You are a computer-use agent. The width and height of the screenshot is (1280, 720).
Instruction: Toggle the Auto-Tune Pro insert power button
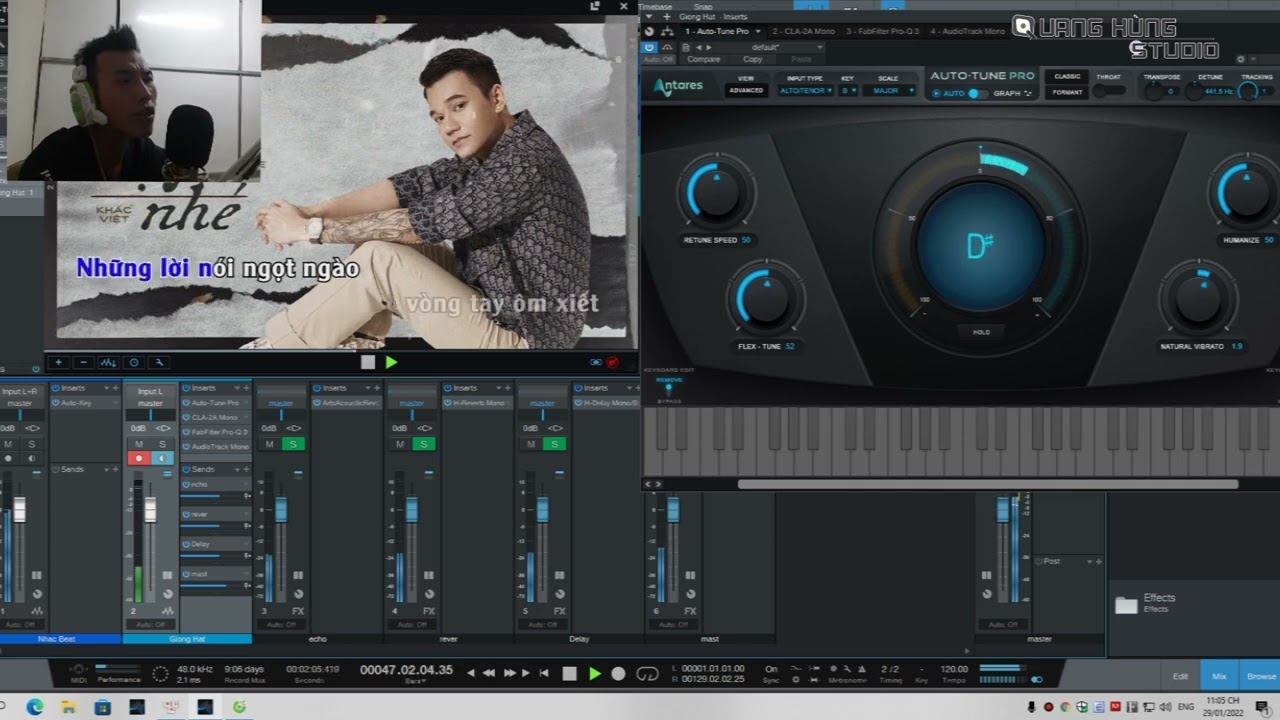click(187, 403)
